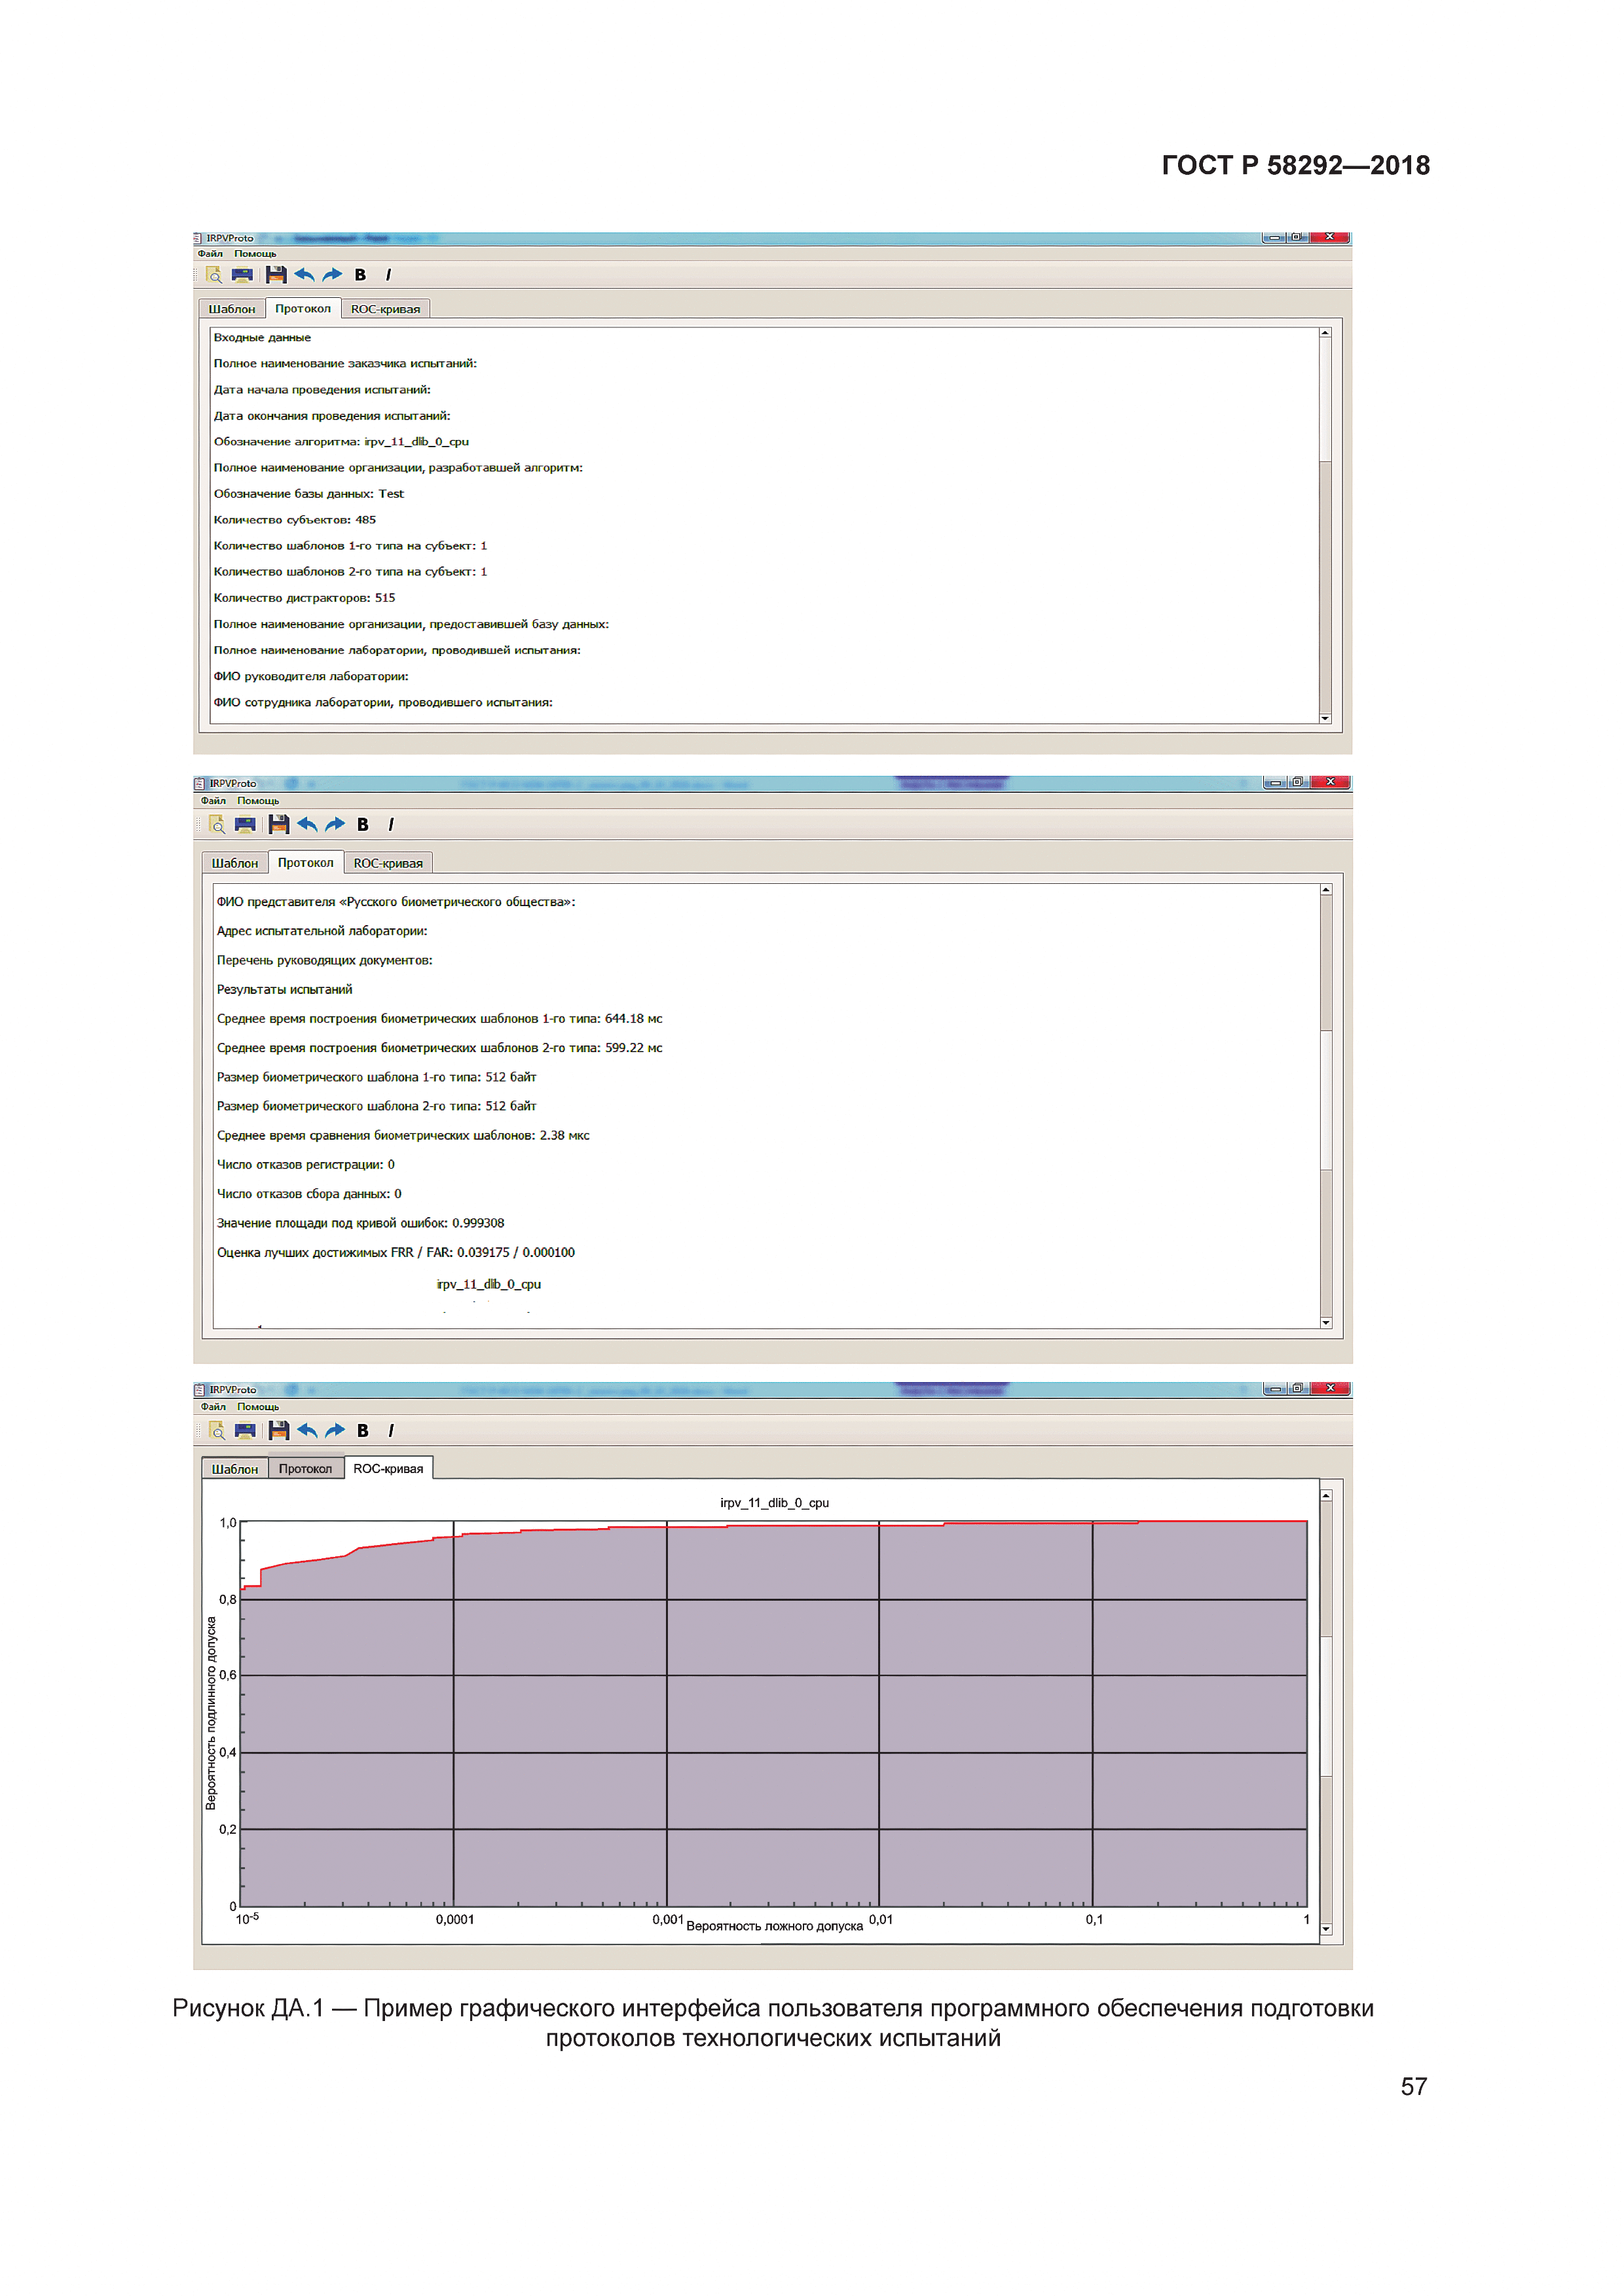Click scroll-down arrow beside the ROC chart

click(x=1326, y=1929)
